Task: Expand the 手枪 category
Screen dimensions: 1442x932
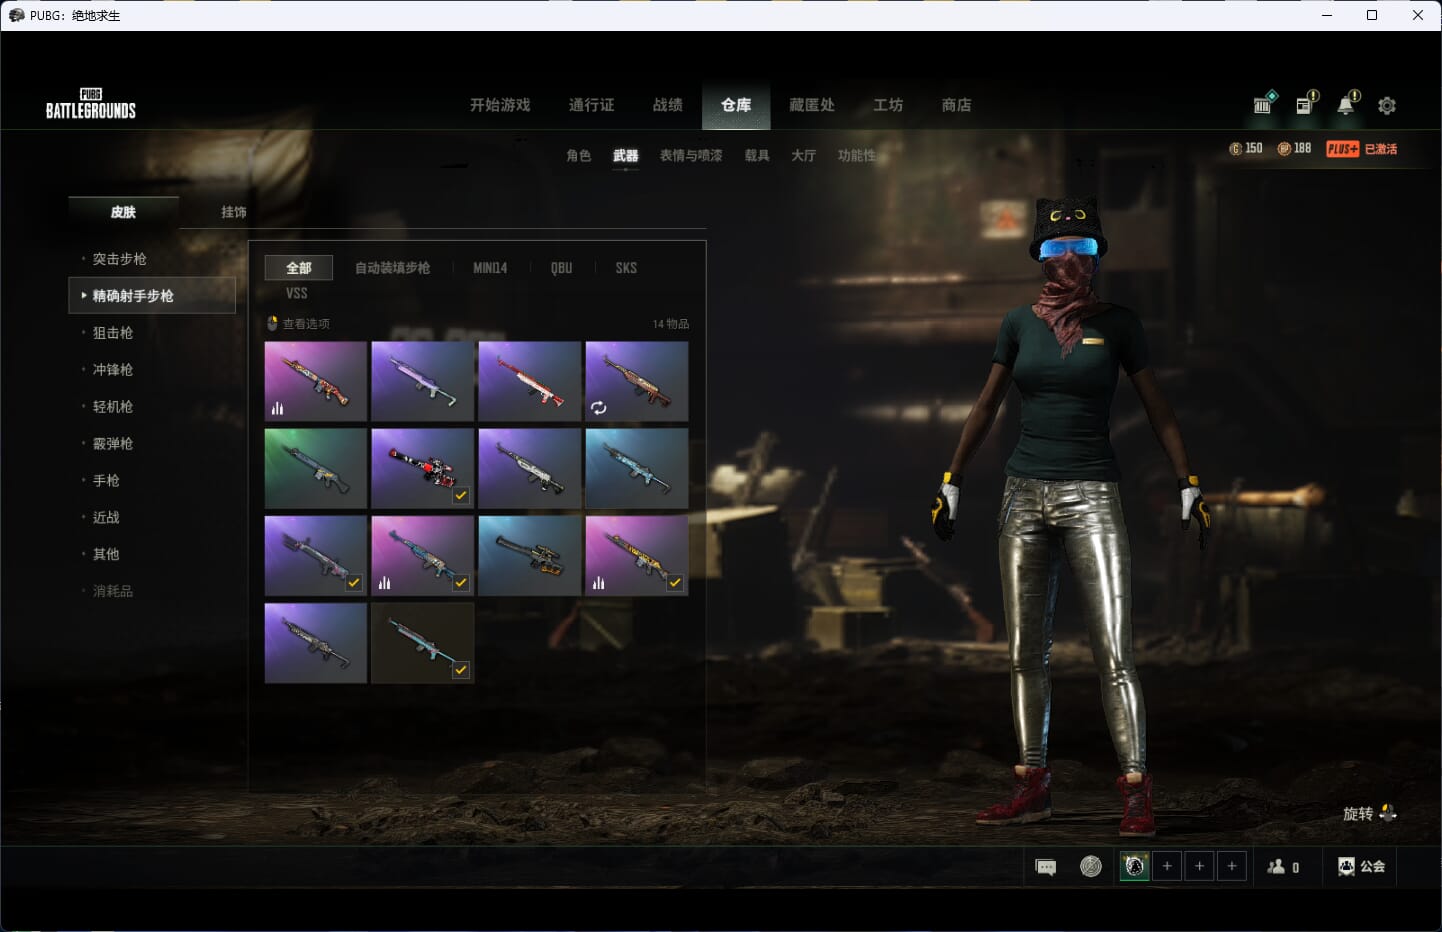Action: [106, 481]
